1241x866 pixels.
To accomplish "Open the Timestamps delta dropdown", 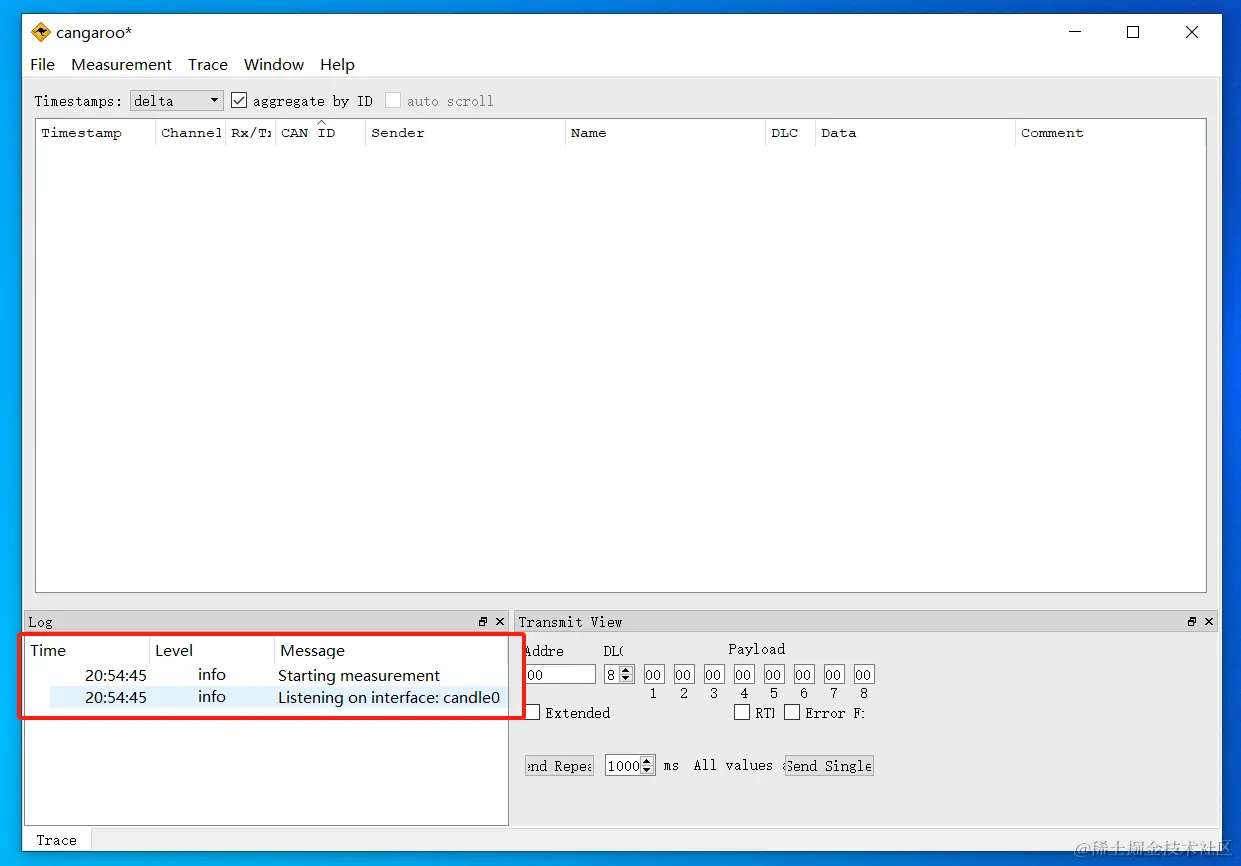I will pyautogui.click(x=177, y=100).
